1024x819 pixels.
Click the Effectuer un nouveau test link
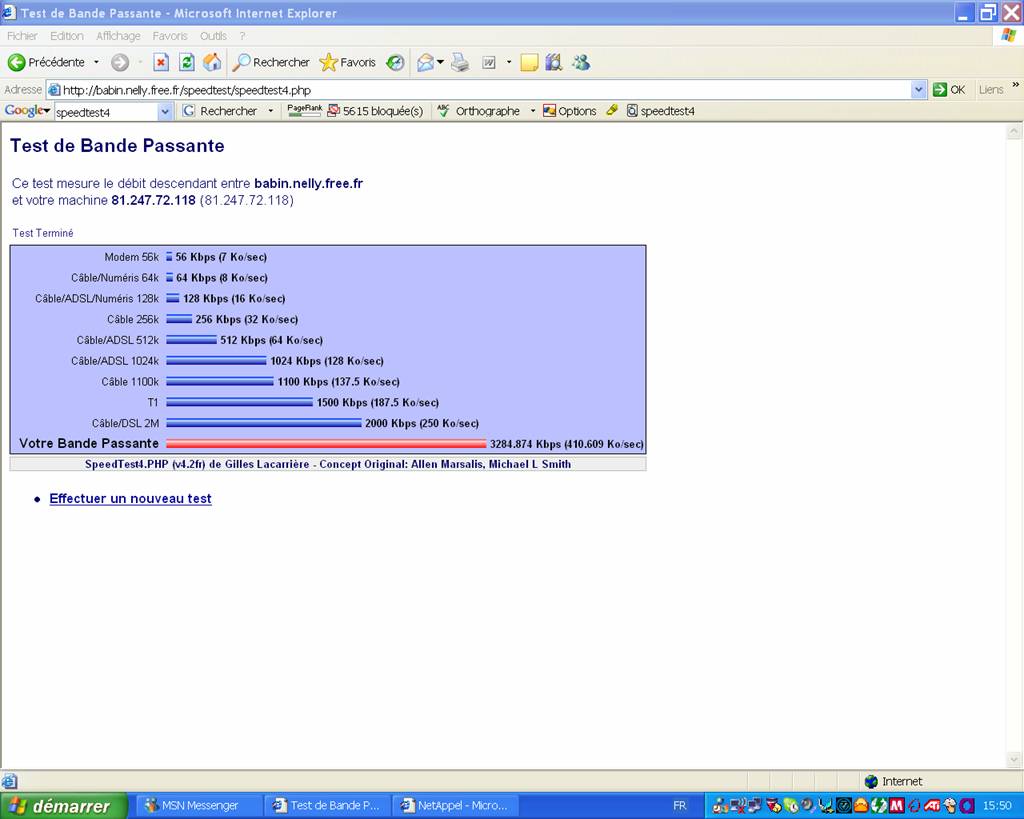pos(130,498)
